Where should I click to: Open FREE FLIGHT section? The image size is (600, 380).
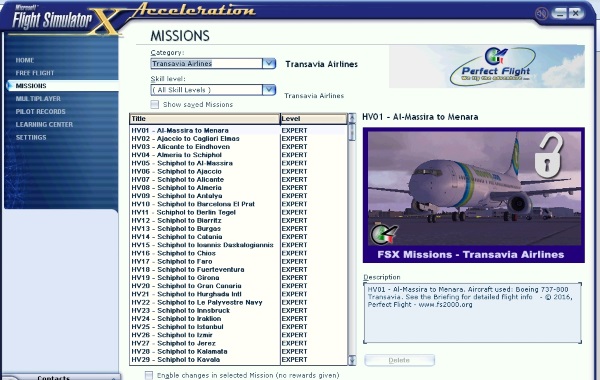tap(35, 73)
